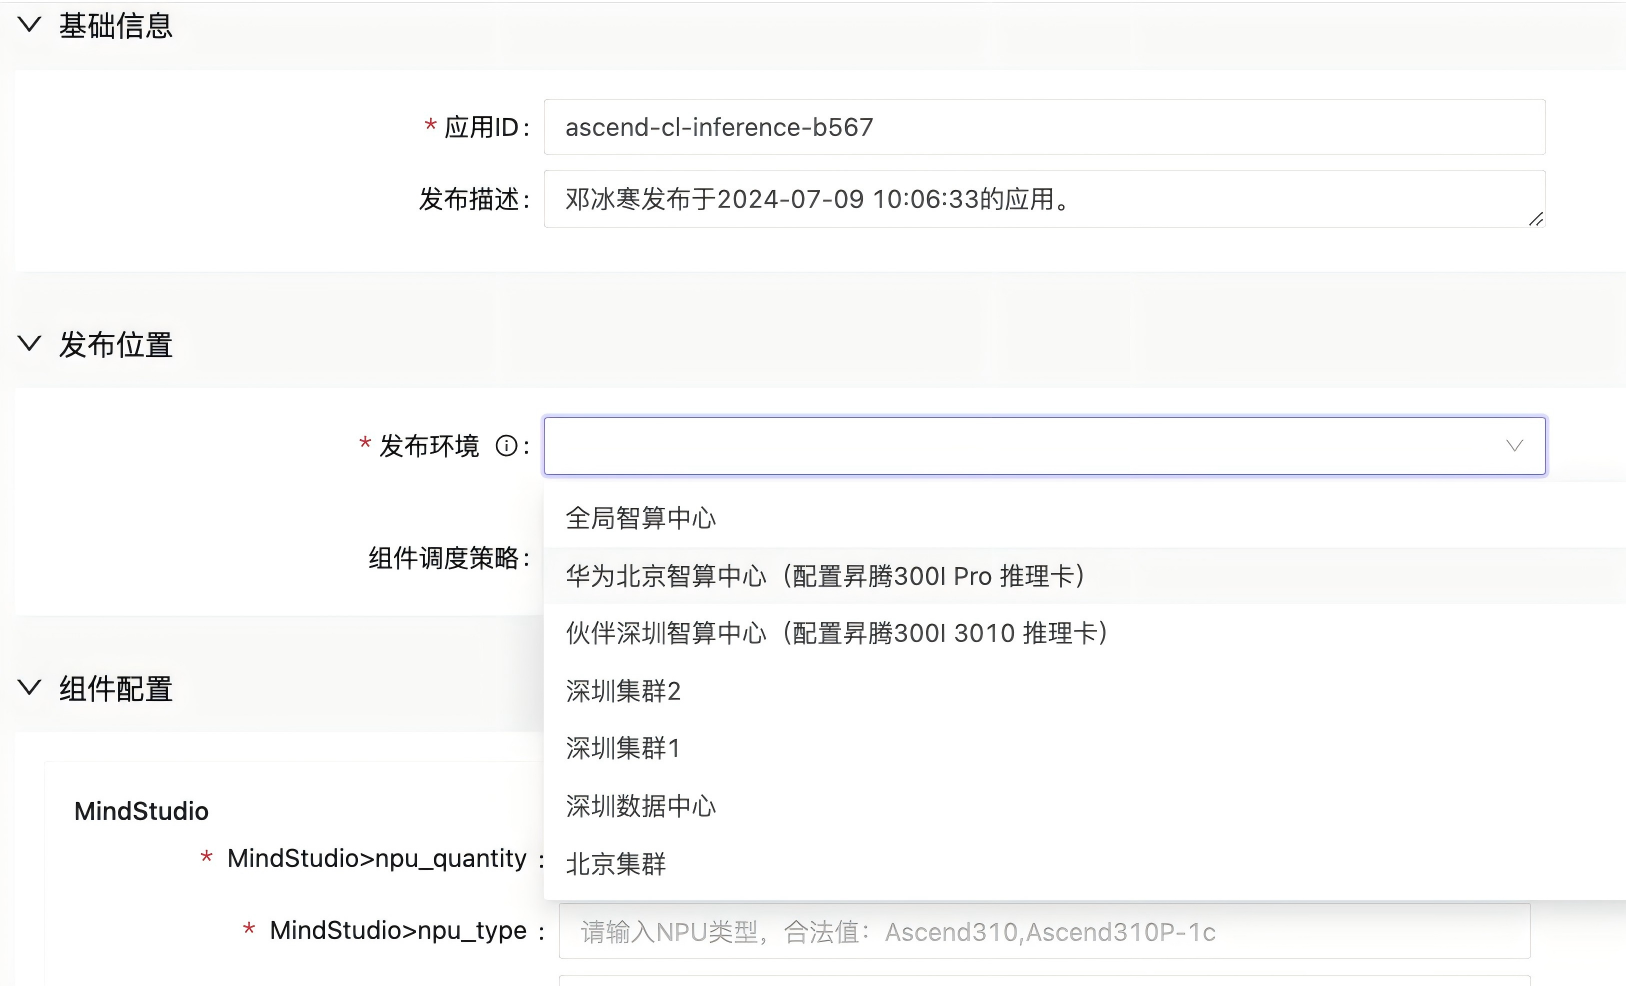
Task: Select 深圳集群2 environment option
Action: tap(623, 691)
